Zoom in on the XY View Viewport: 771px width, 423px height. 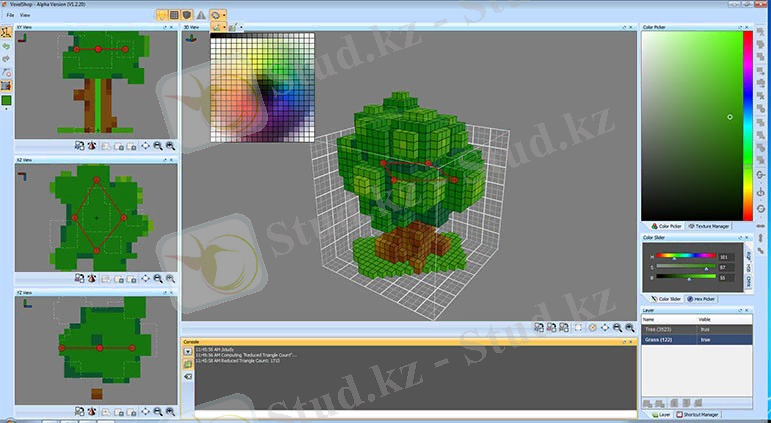(170, 145)
